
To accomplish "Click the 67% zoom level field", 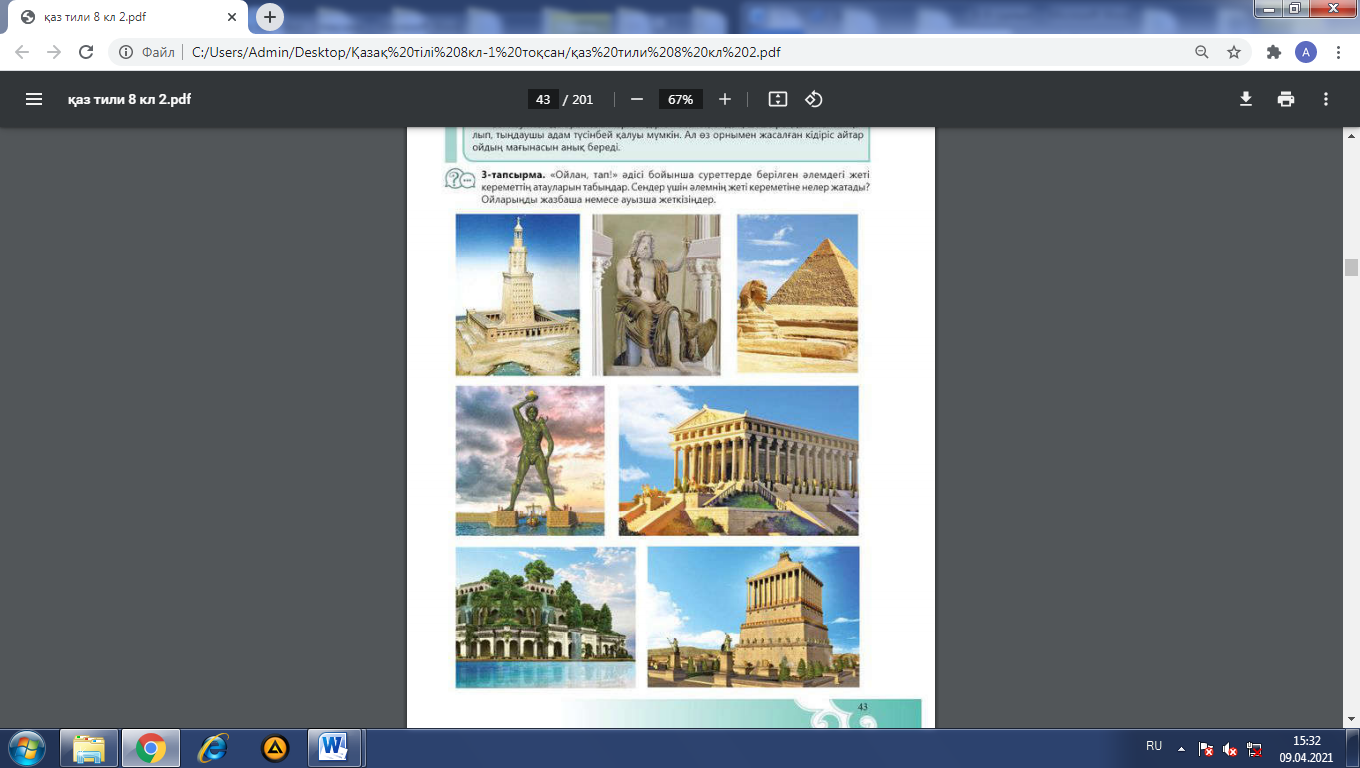I will coord(681,99).
